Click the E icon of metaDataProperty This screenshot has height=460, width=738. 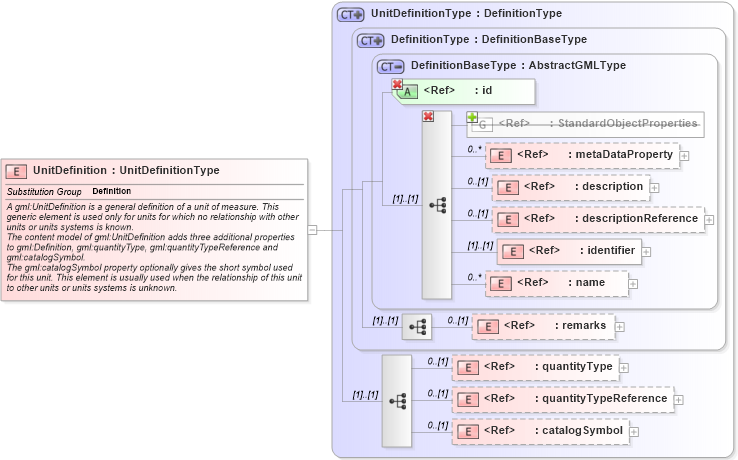coord(501,156)
